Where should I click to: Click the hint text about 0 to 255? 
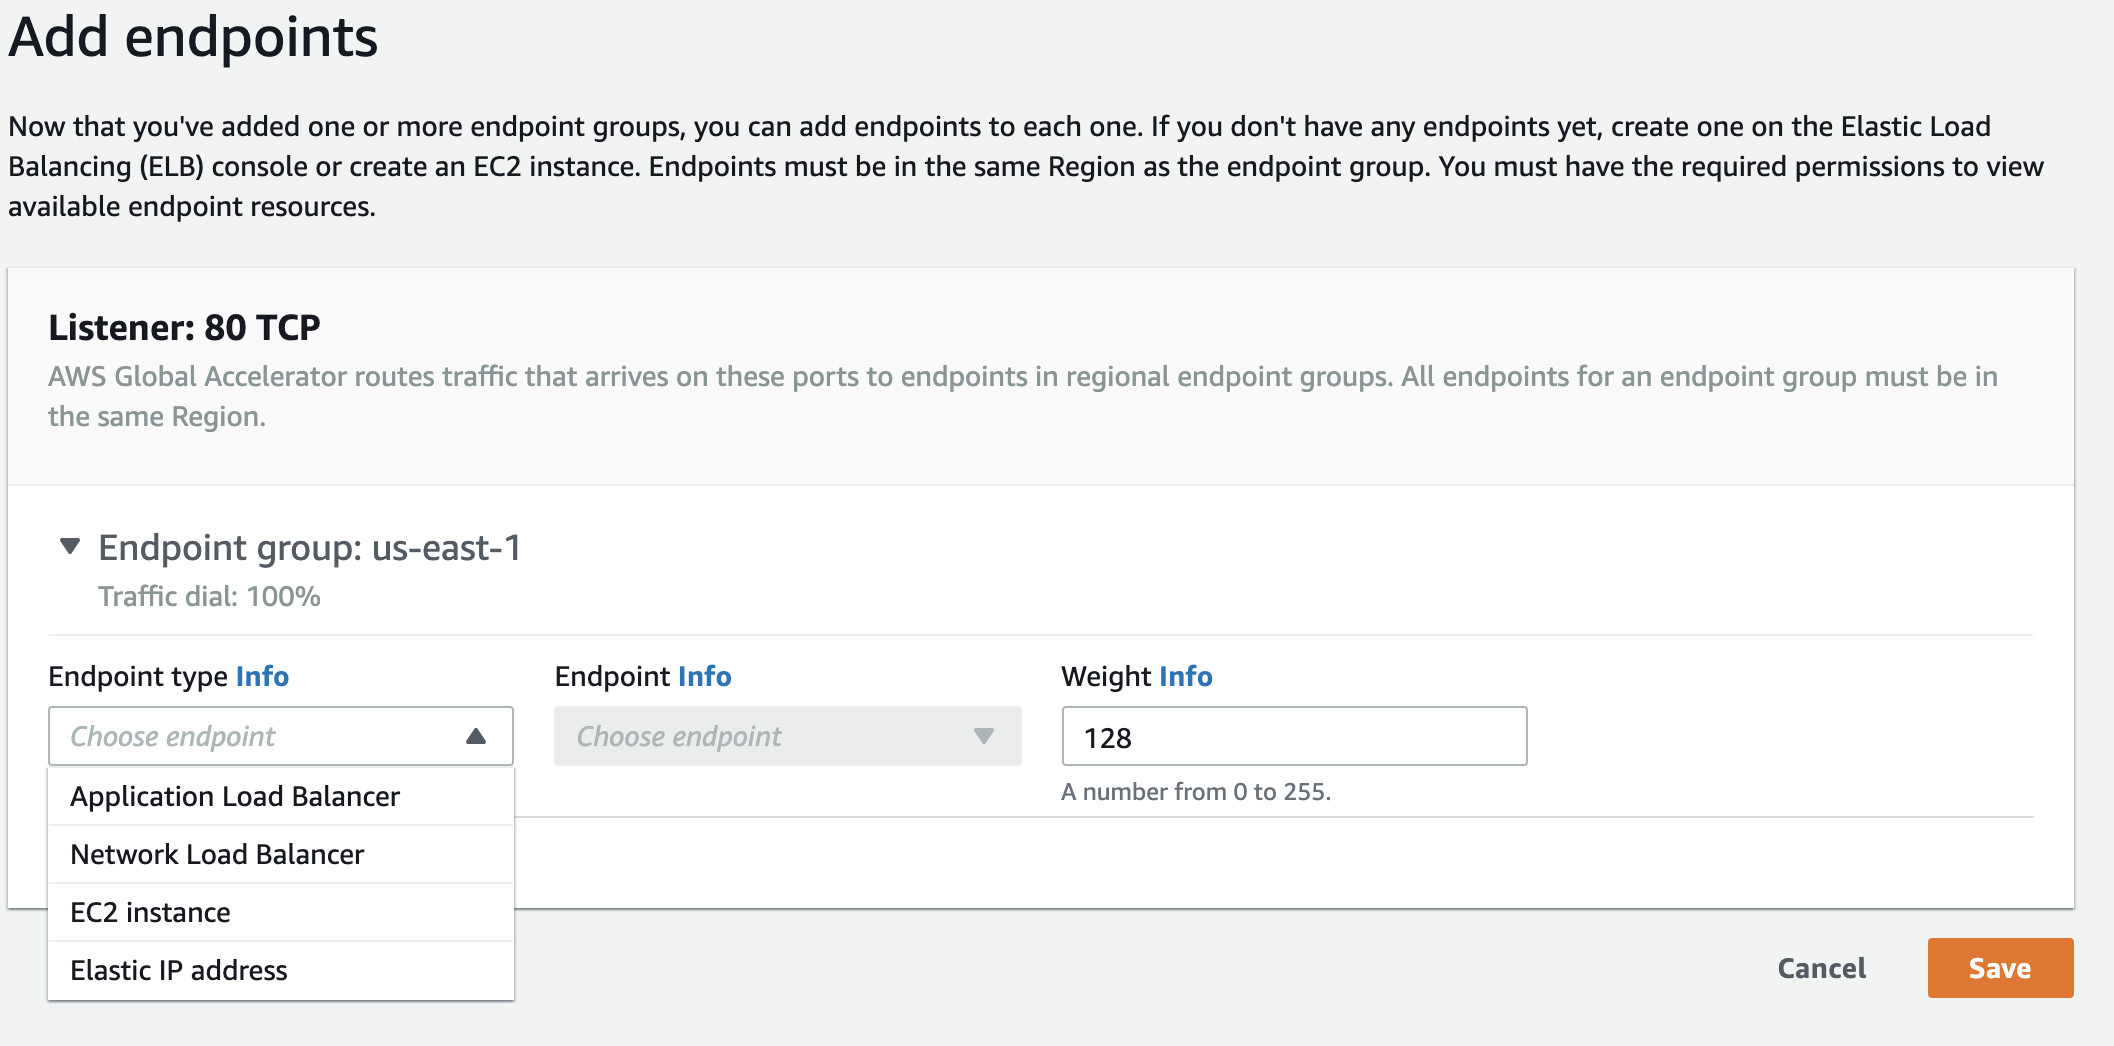[1196, 792]
